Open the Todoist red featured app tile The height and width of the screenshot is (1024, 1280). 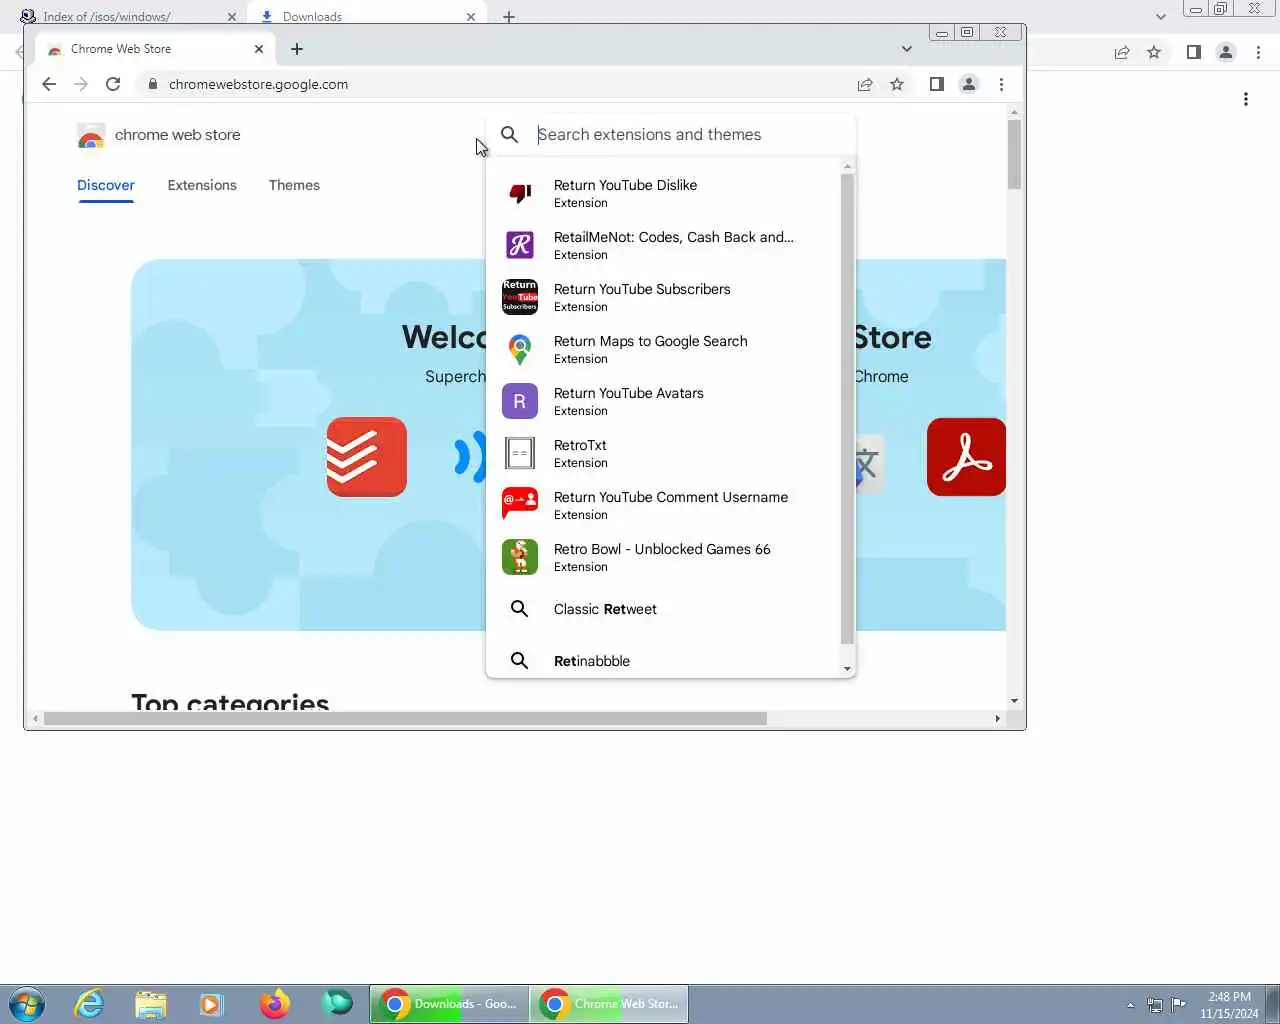point(367,457)
